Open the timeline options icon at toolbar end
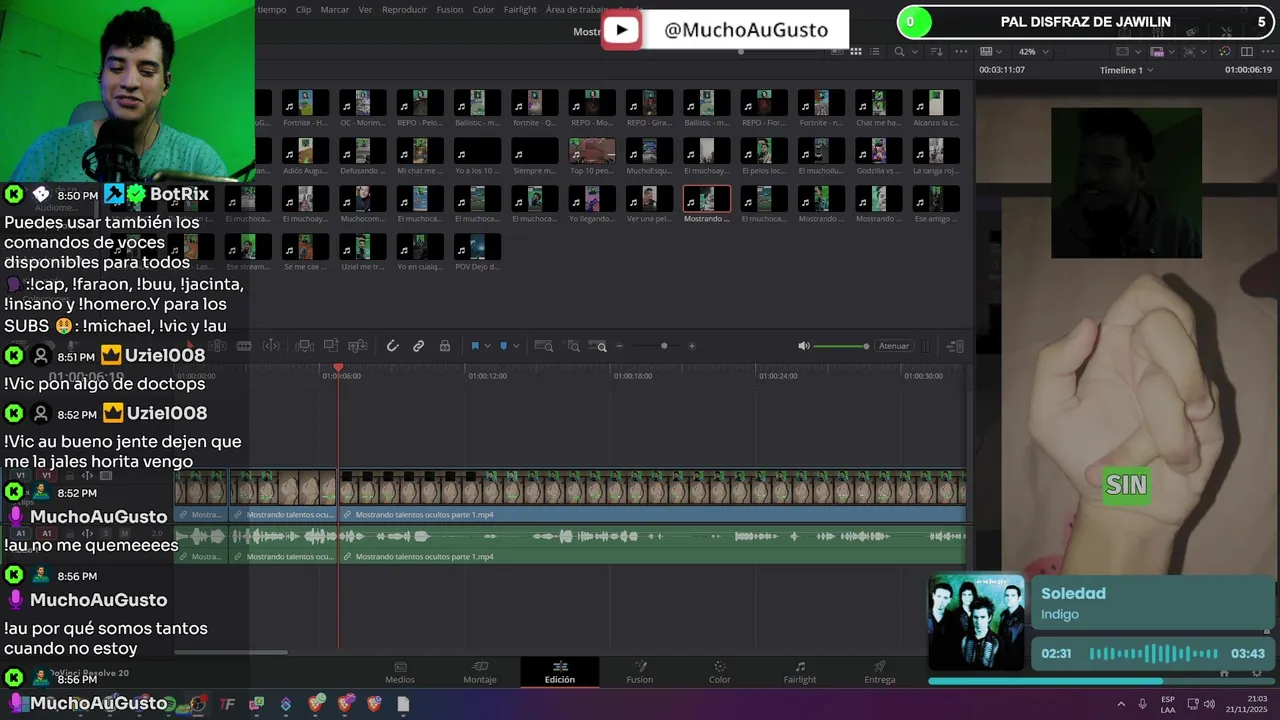The width and height of the screenshot is (1280, 720). [x=955, y=346]
